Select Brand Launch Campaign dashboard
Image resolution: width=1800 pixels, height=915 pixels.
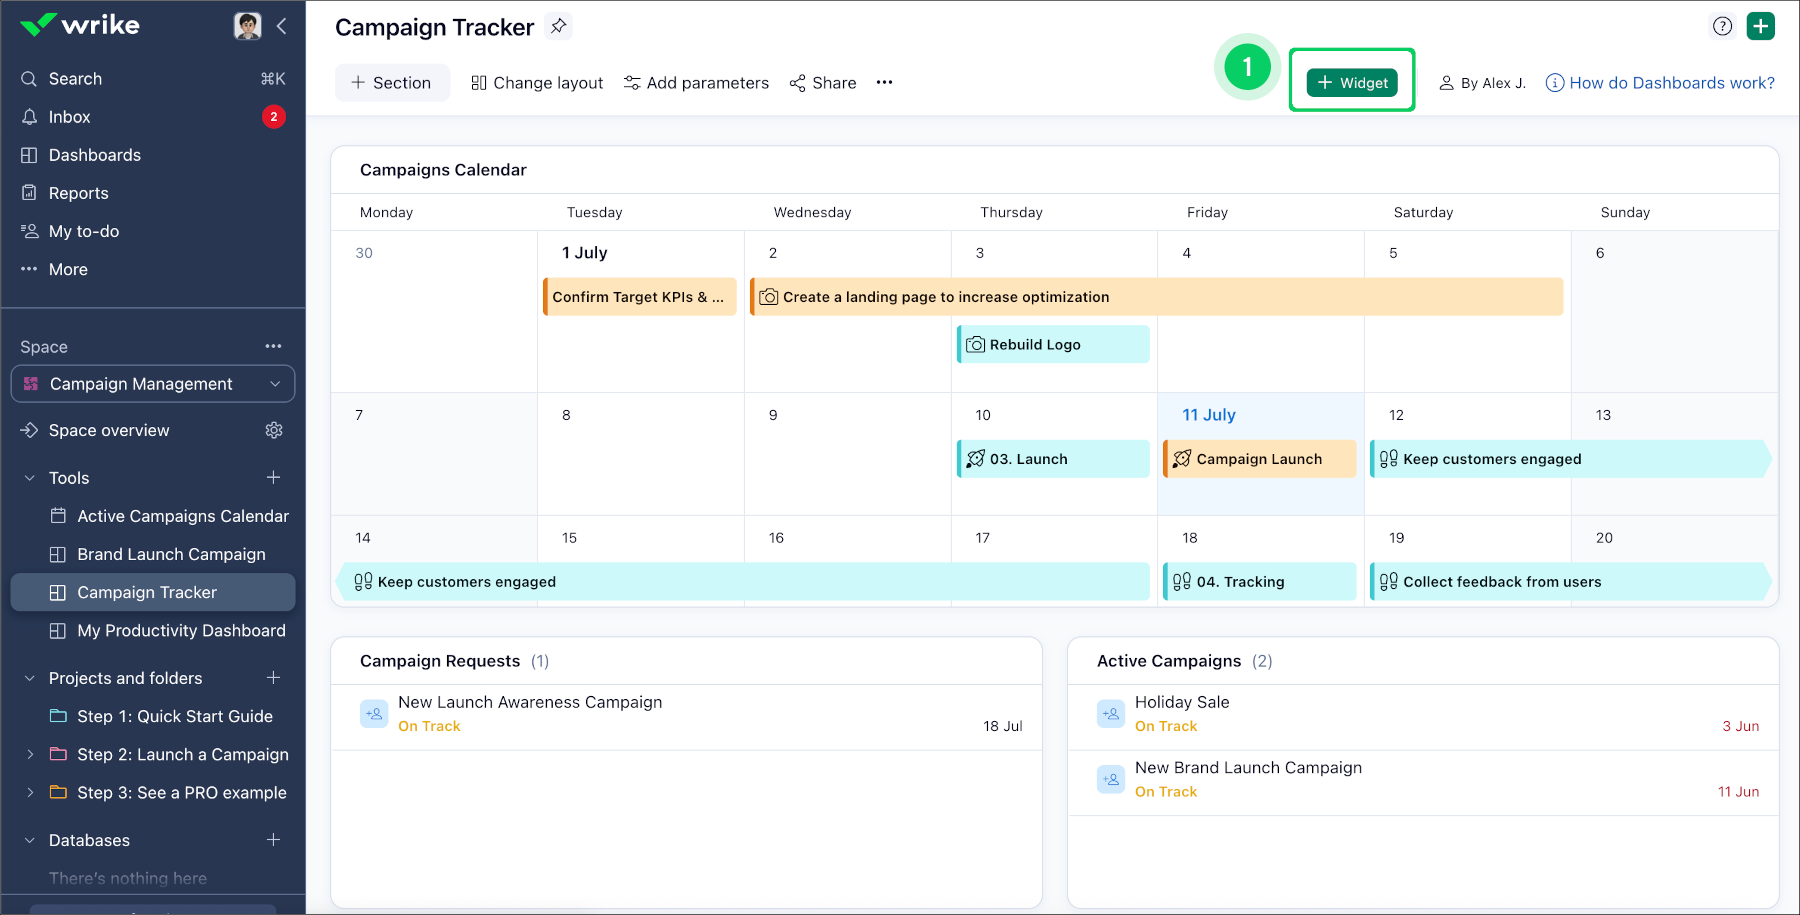tap(171, 554)
